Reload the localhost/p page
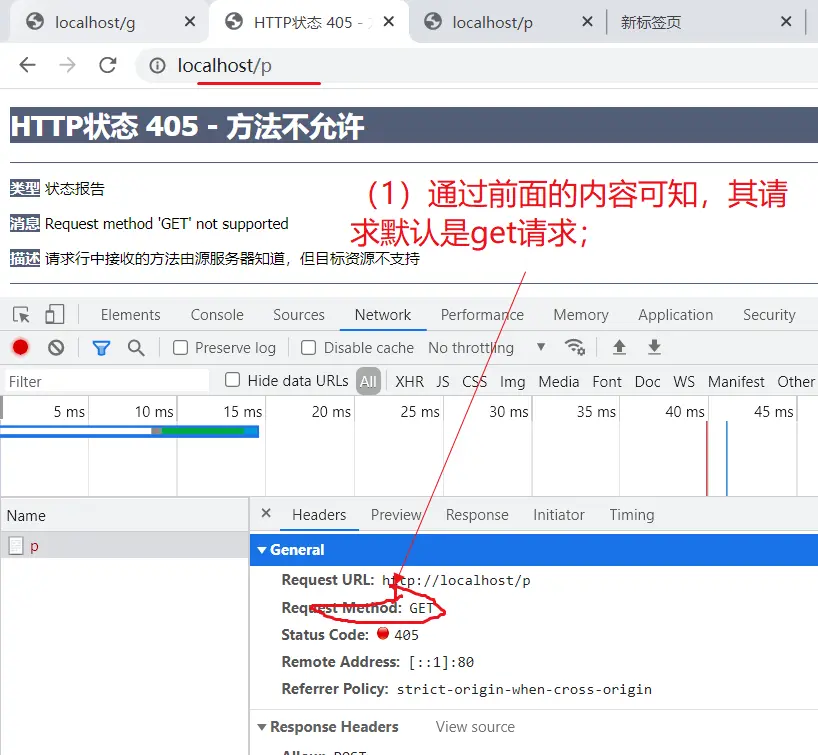 [x=107, y=65]
